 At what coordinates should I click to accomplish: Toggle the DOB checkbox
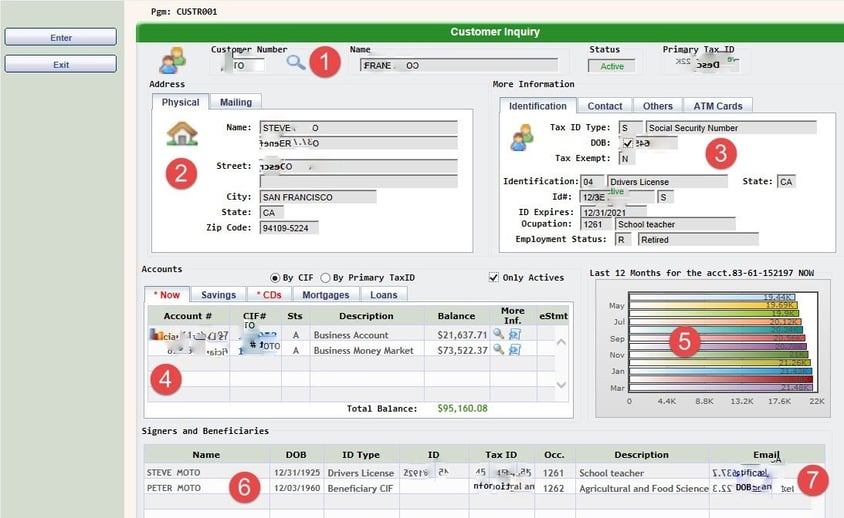tap(627, 143)
